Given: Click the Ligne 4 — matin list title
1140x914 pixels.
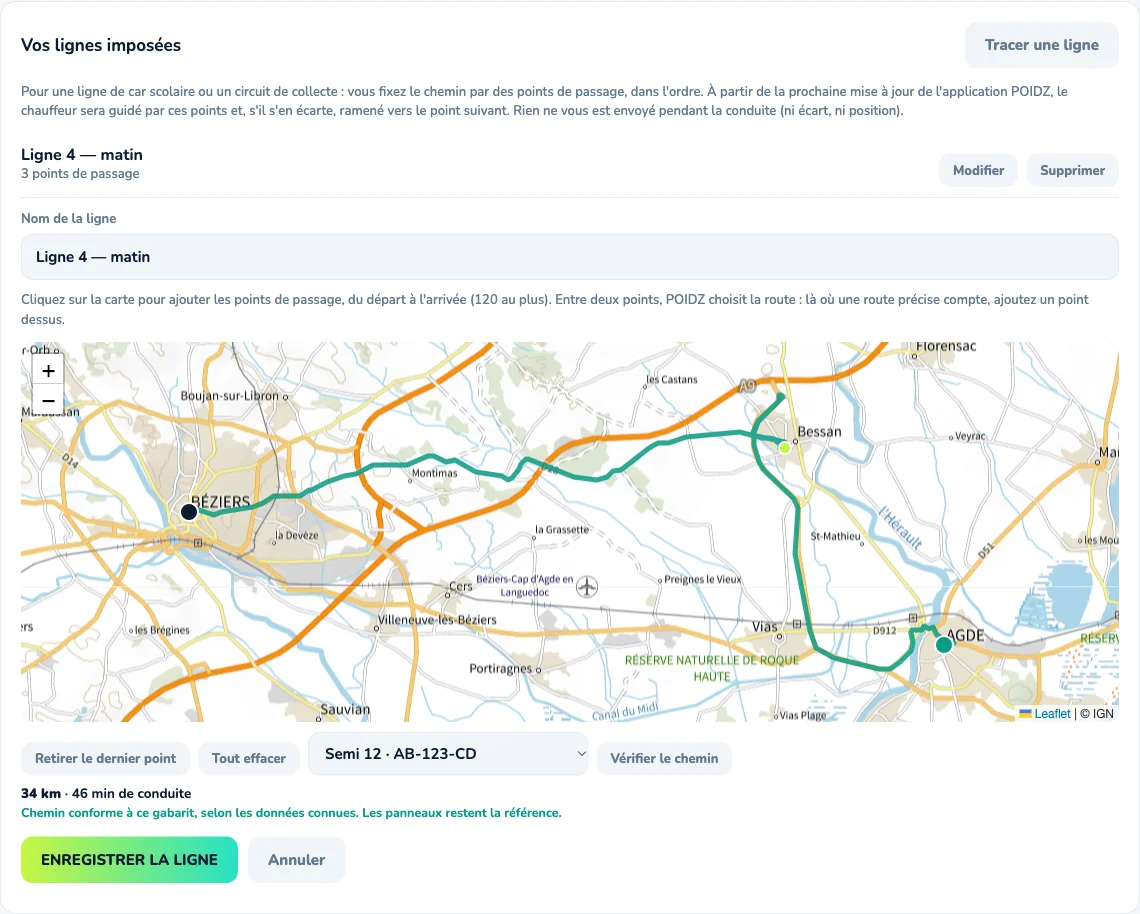Looking at the screenshot, I should click(81, 154).
